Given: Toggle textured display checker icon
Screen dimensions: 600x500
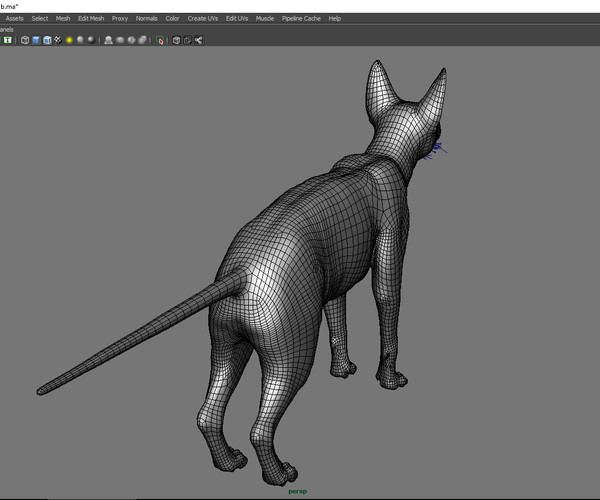Looking at the screenshot, I should [x=58, y=40].
